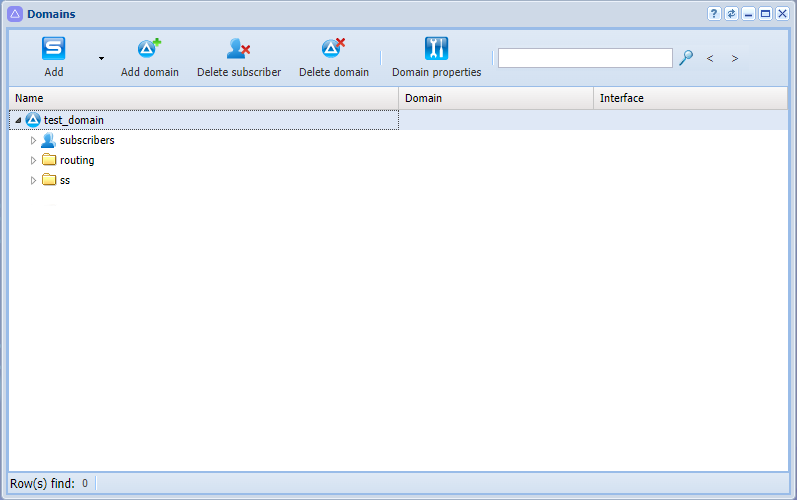Expand the routing folder

coord(33,161)
